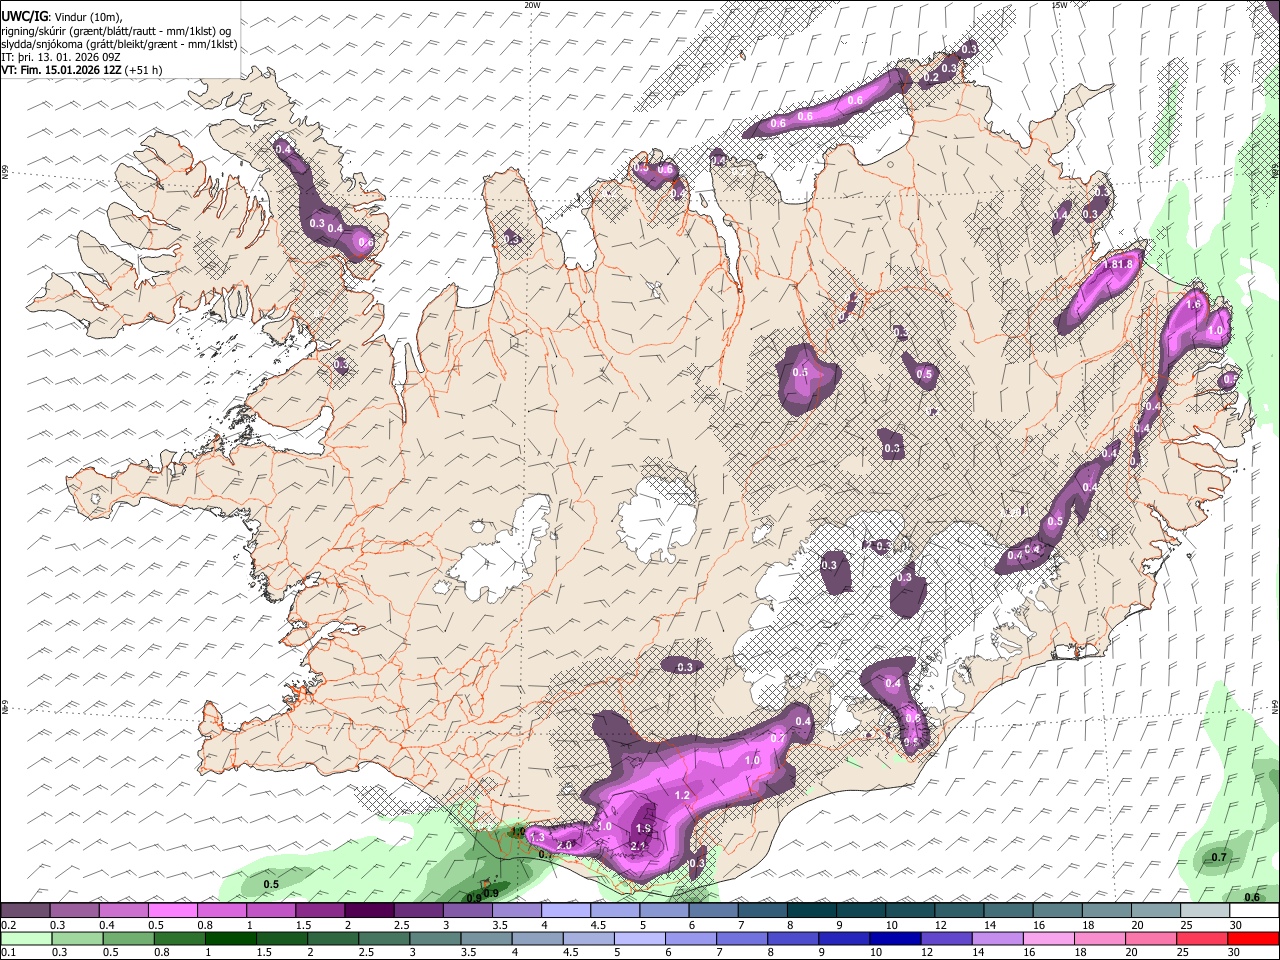Select the '0.2' label on the upper legend row
The image size is (1280, 960).
pos(8,925)
